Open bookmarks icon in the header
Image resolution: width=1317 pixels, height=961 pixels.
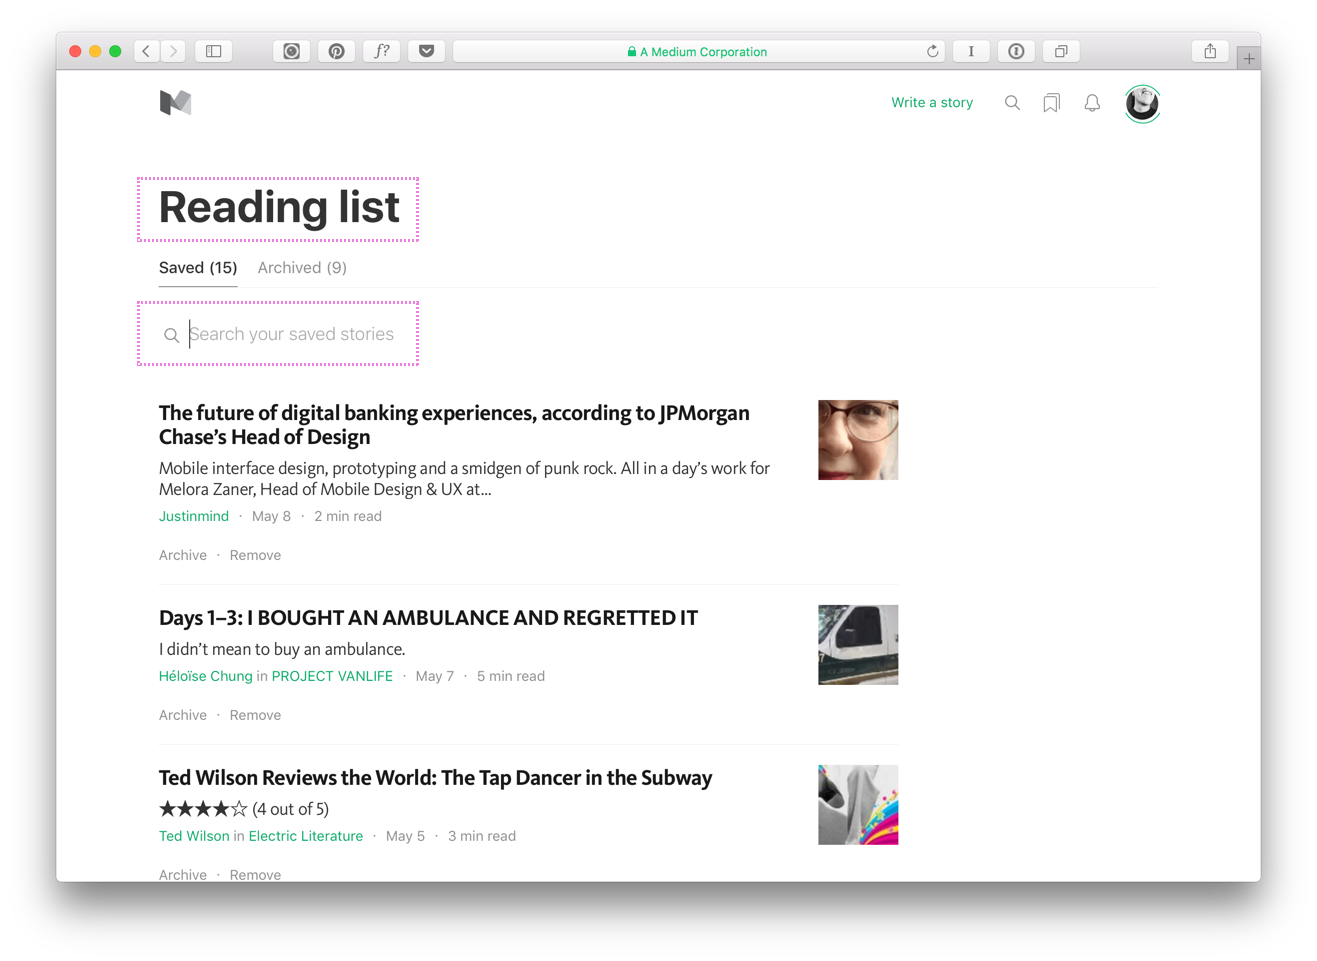point(1051,103)
